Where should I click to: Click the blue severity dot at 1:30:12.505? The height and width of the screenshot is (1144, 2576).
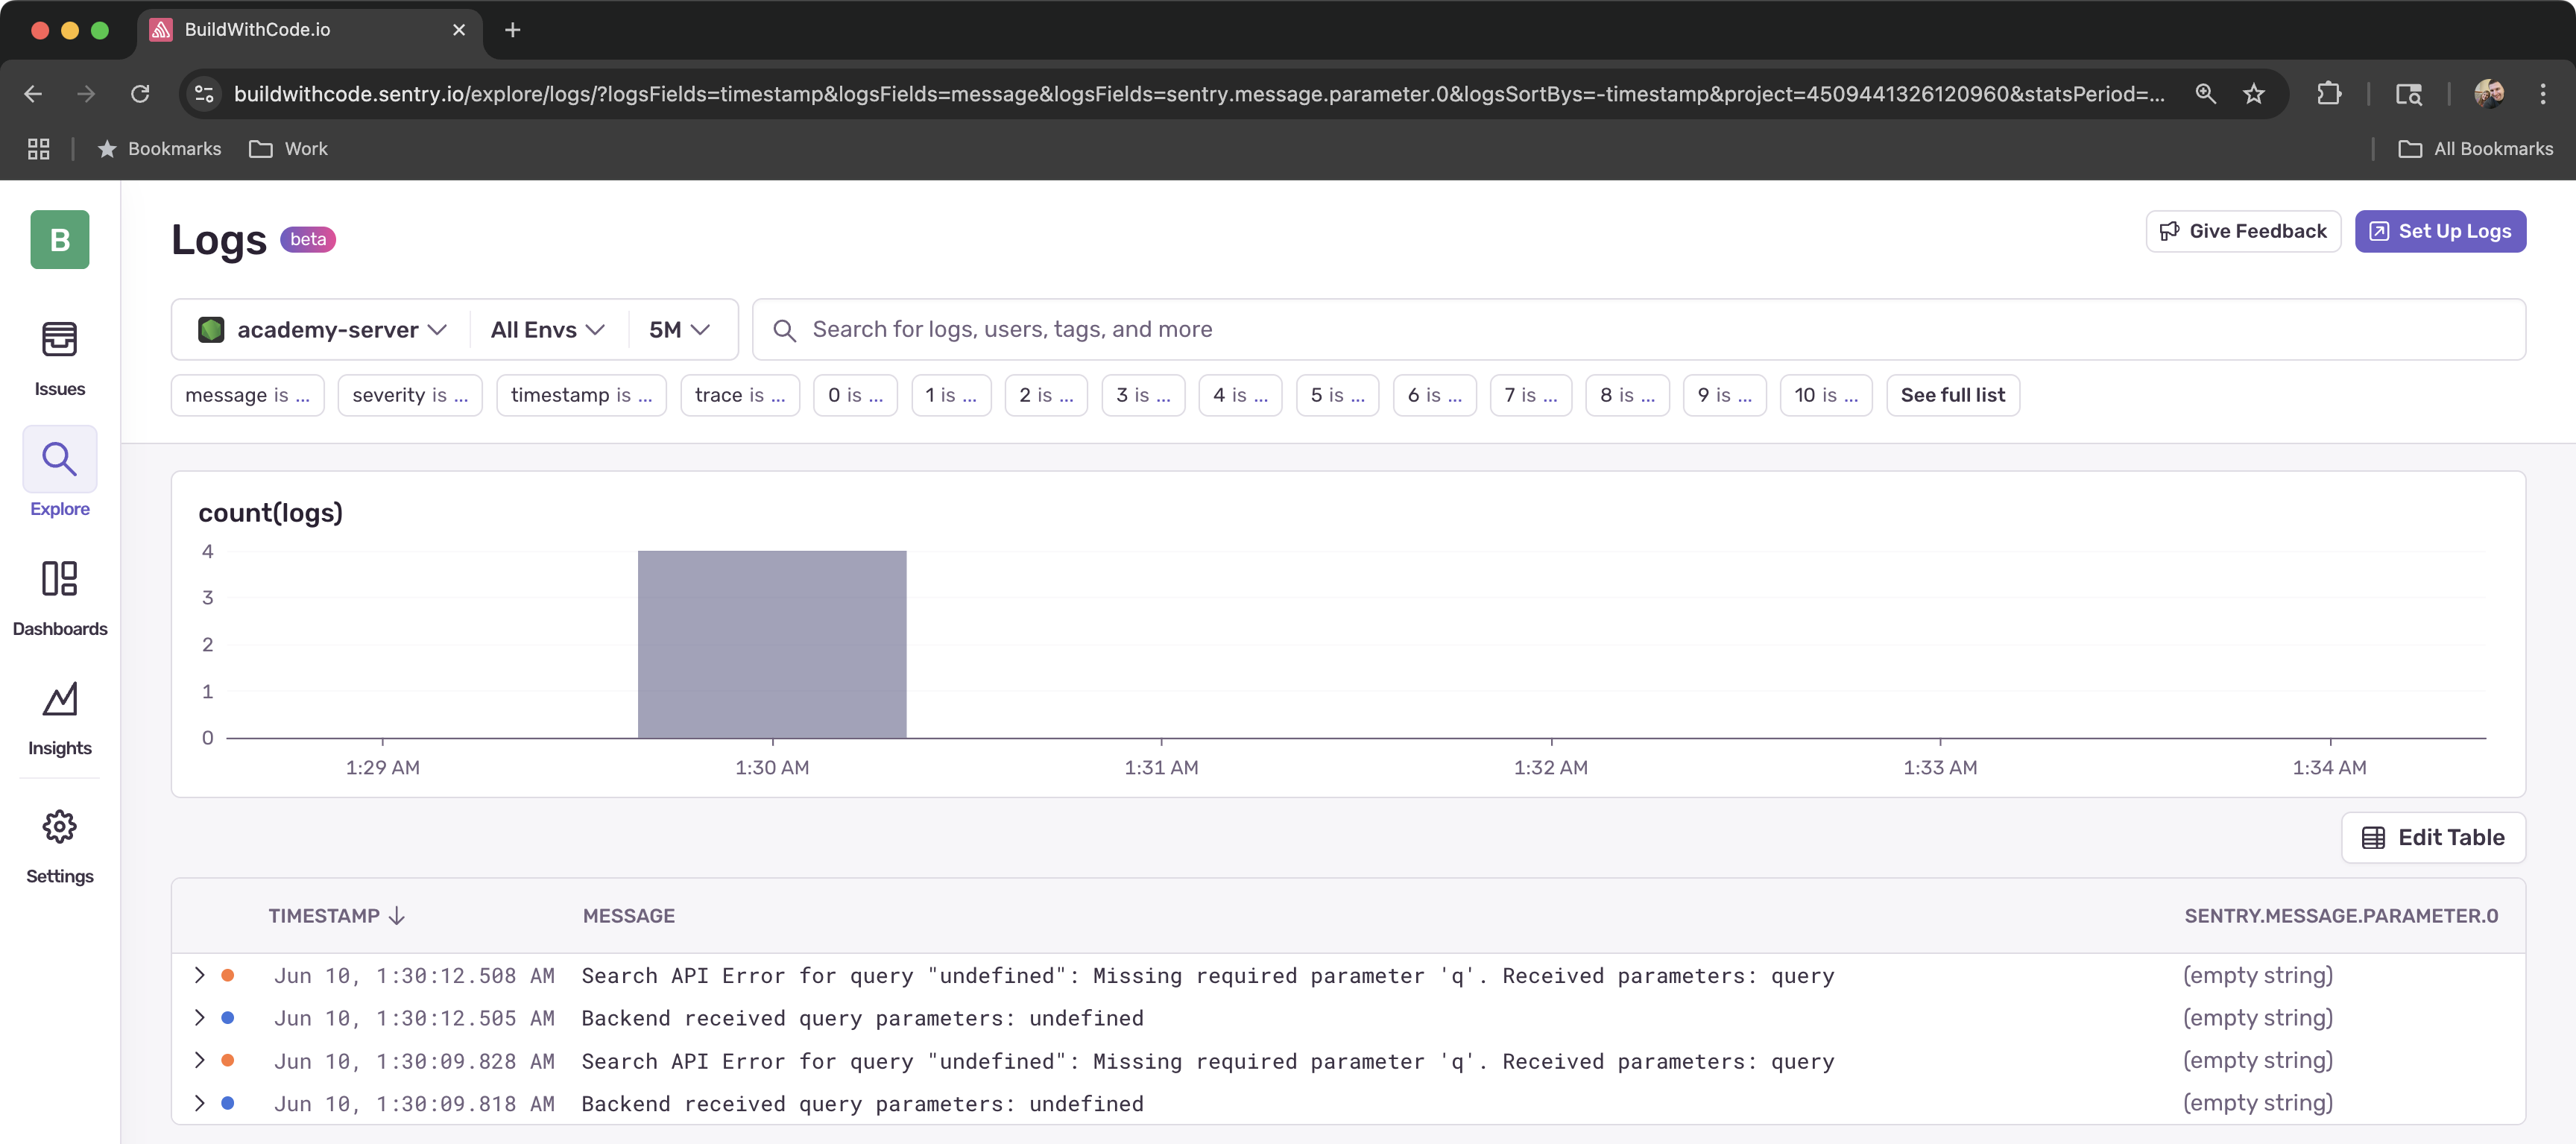[228, 1018]
